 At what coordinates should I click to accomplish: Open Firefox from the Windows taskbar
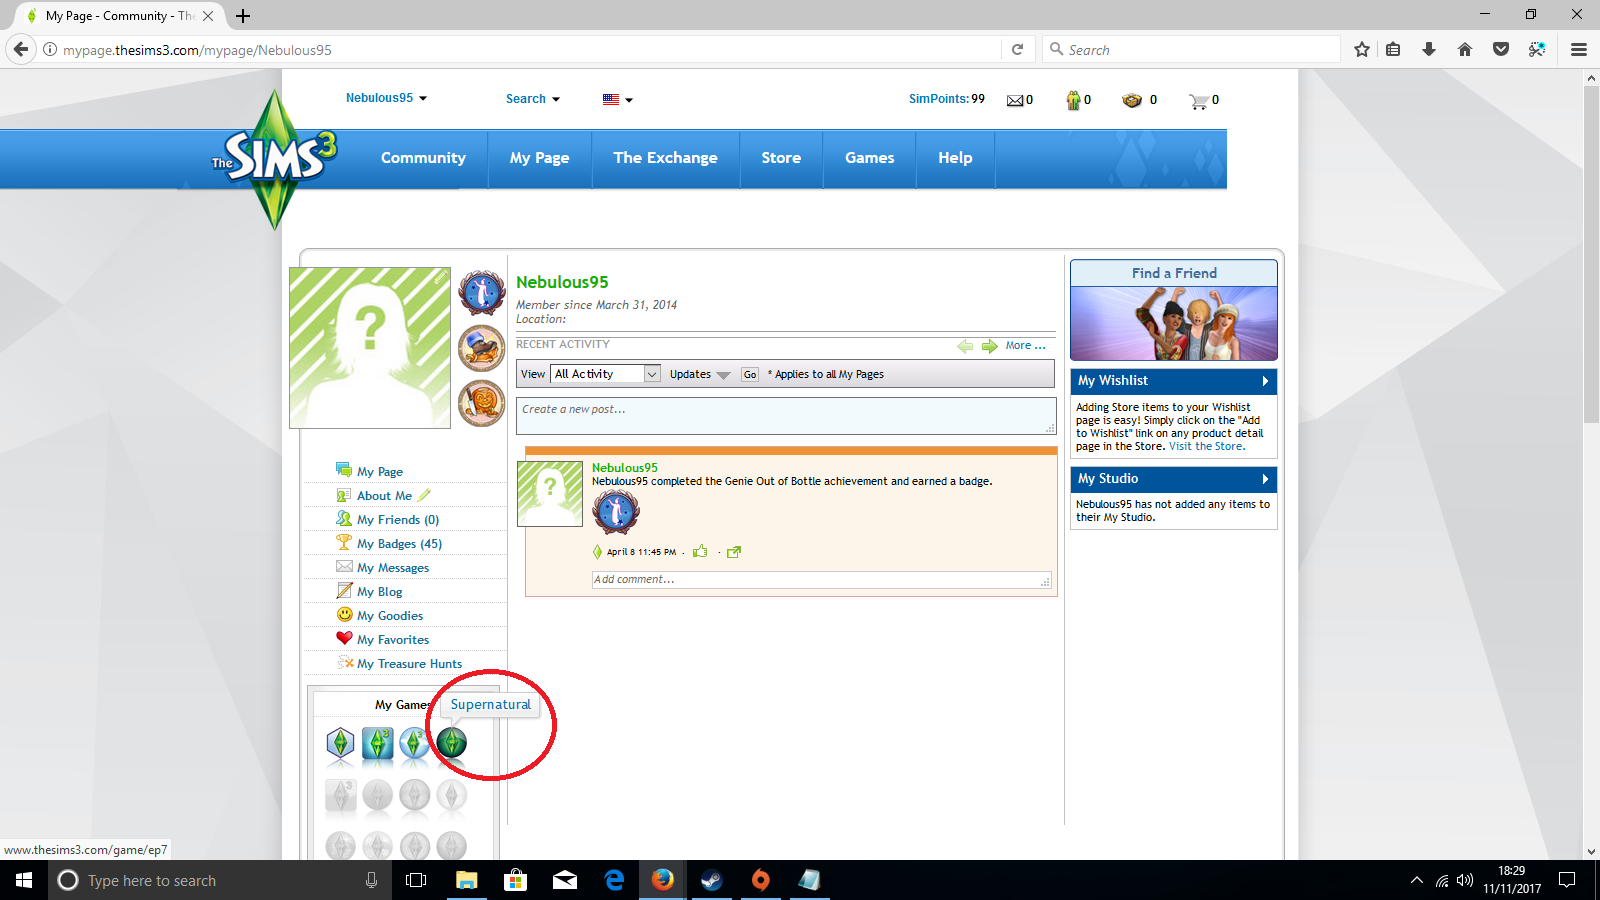[x=662, y=880]
